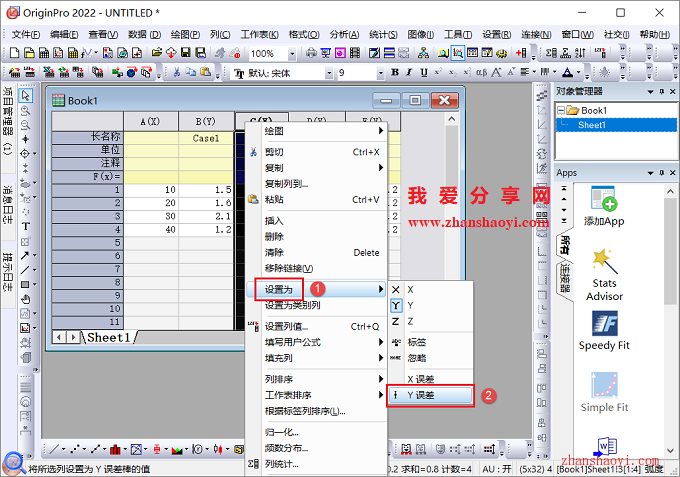Select the Arrow drawing tool
The image size is (680, 477).
click(x=25, y=255)
